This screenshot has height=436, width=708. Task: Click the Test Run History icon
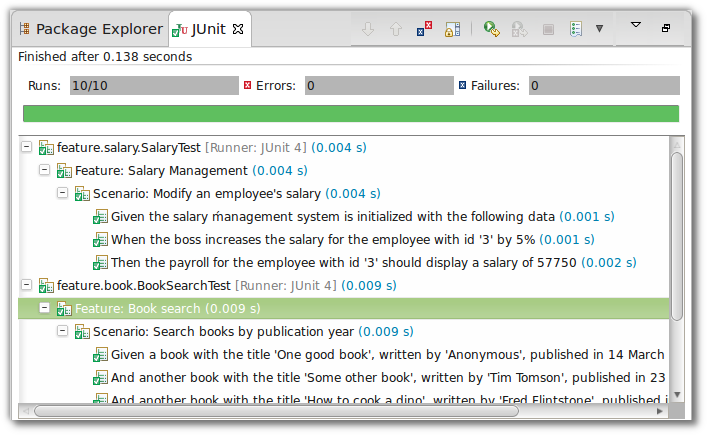coord(575,29)
